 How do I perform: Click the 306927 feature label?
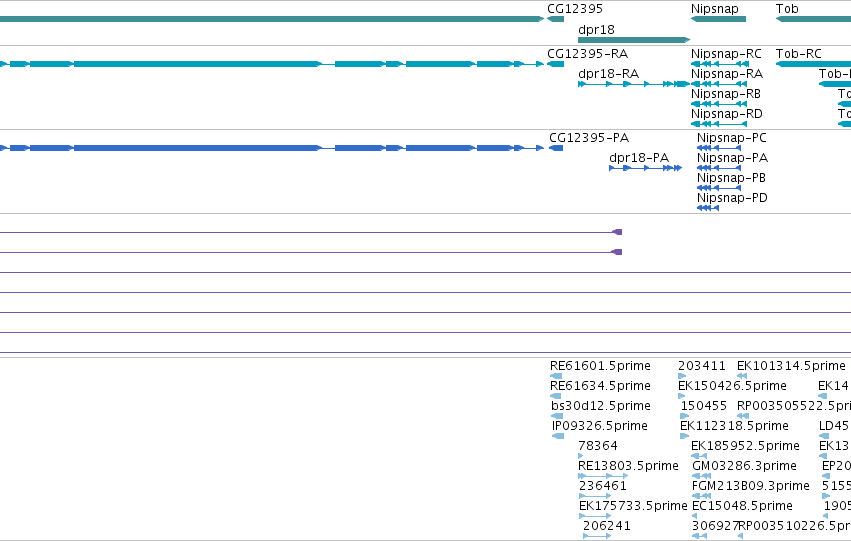pyautogui.click(x=715, y=526)
